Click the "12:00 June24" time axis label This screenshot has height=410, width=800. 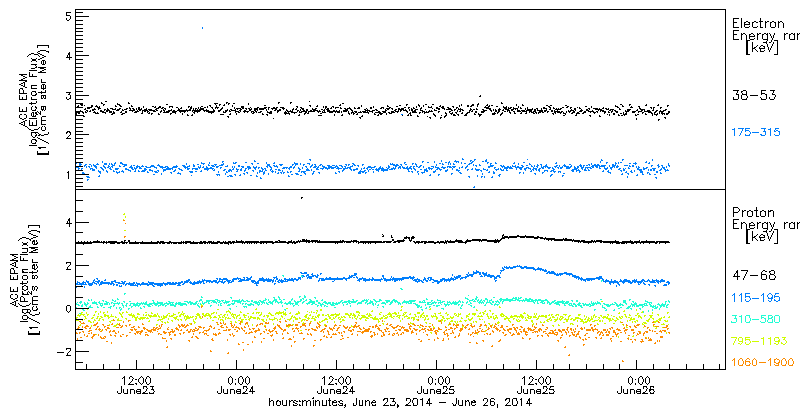click(x=336, y=386)
